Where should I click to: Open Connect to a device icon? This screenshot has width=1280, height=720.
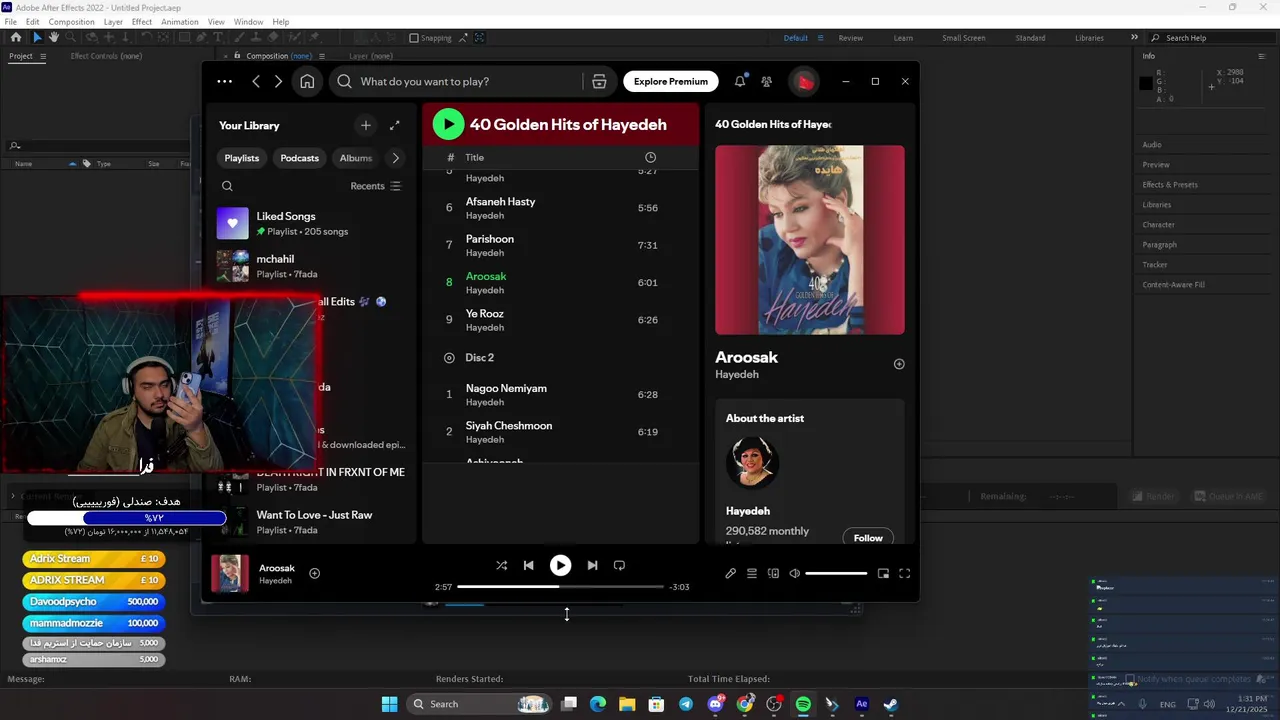(773, 573)
